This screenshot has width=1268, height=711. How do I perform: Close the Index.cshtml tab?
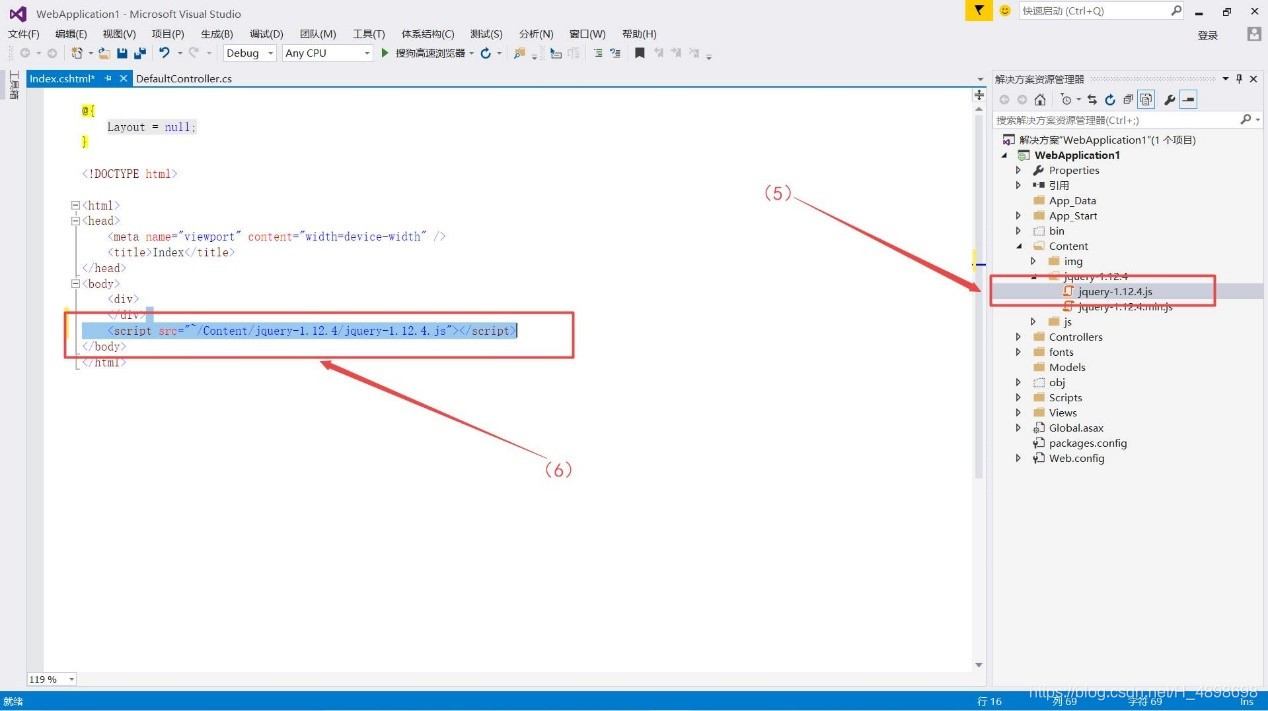tap(123, 78)
